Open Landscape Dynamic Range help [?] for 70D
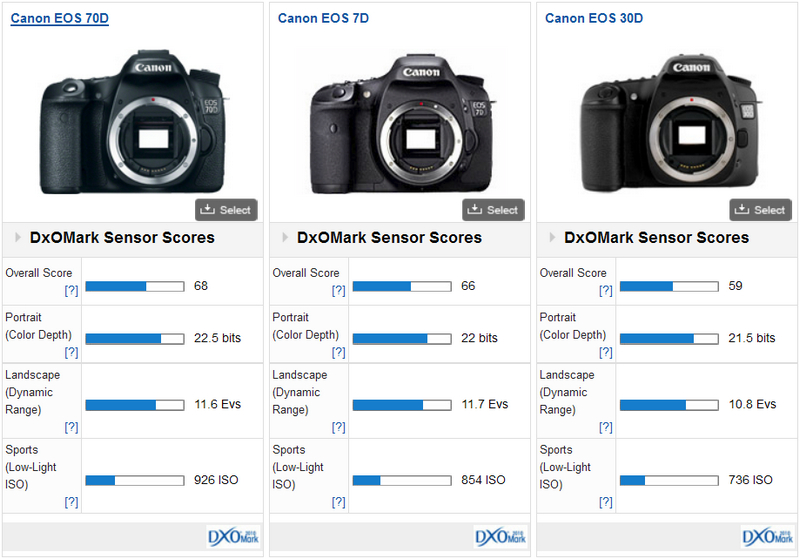The height and width of the screenshot is (559, 800). 71,427
